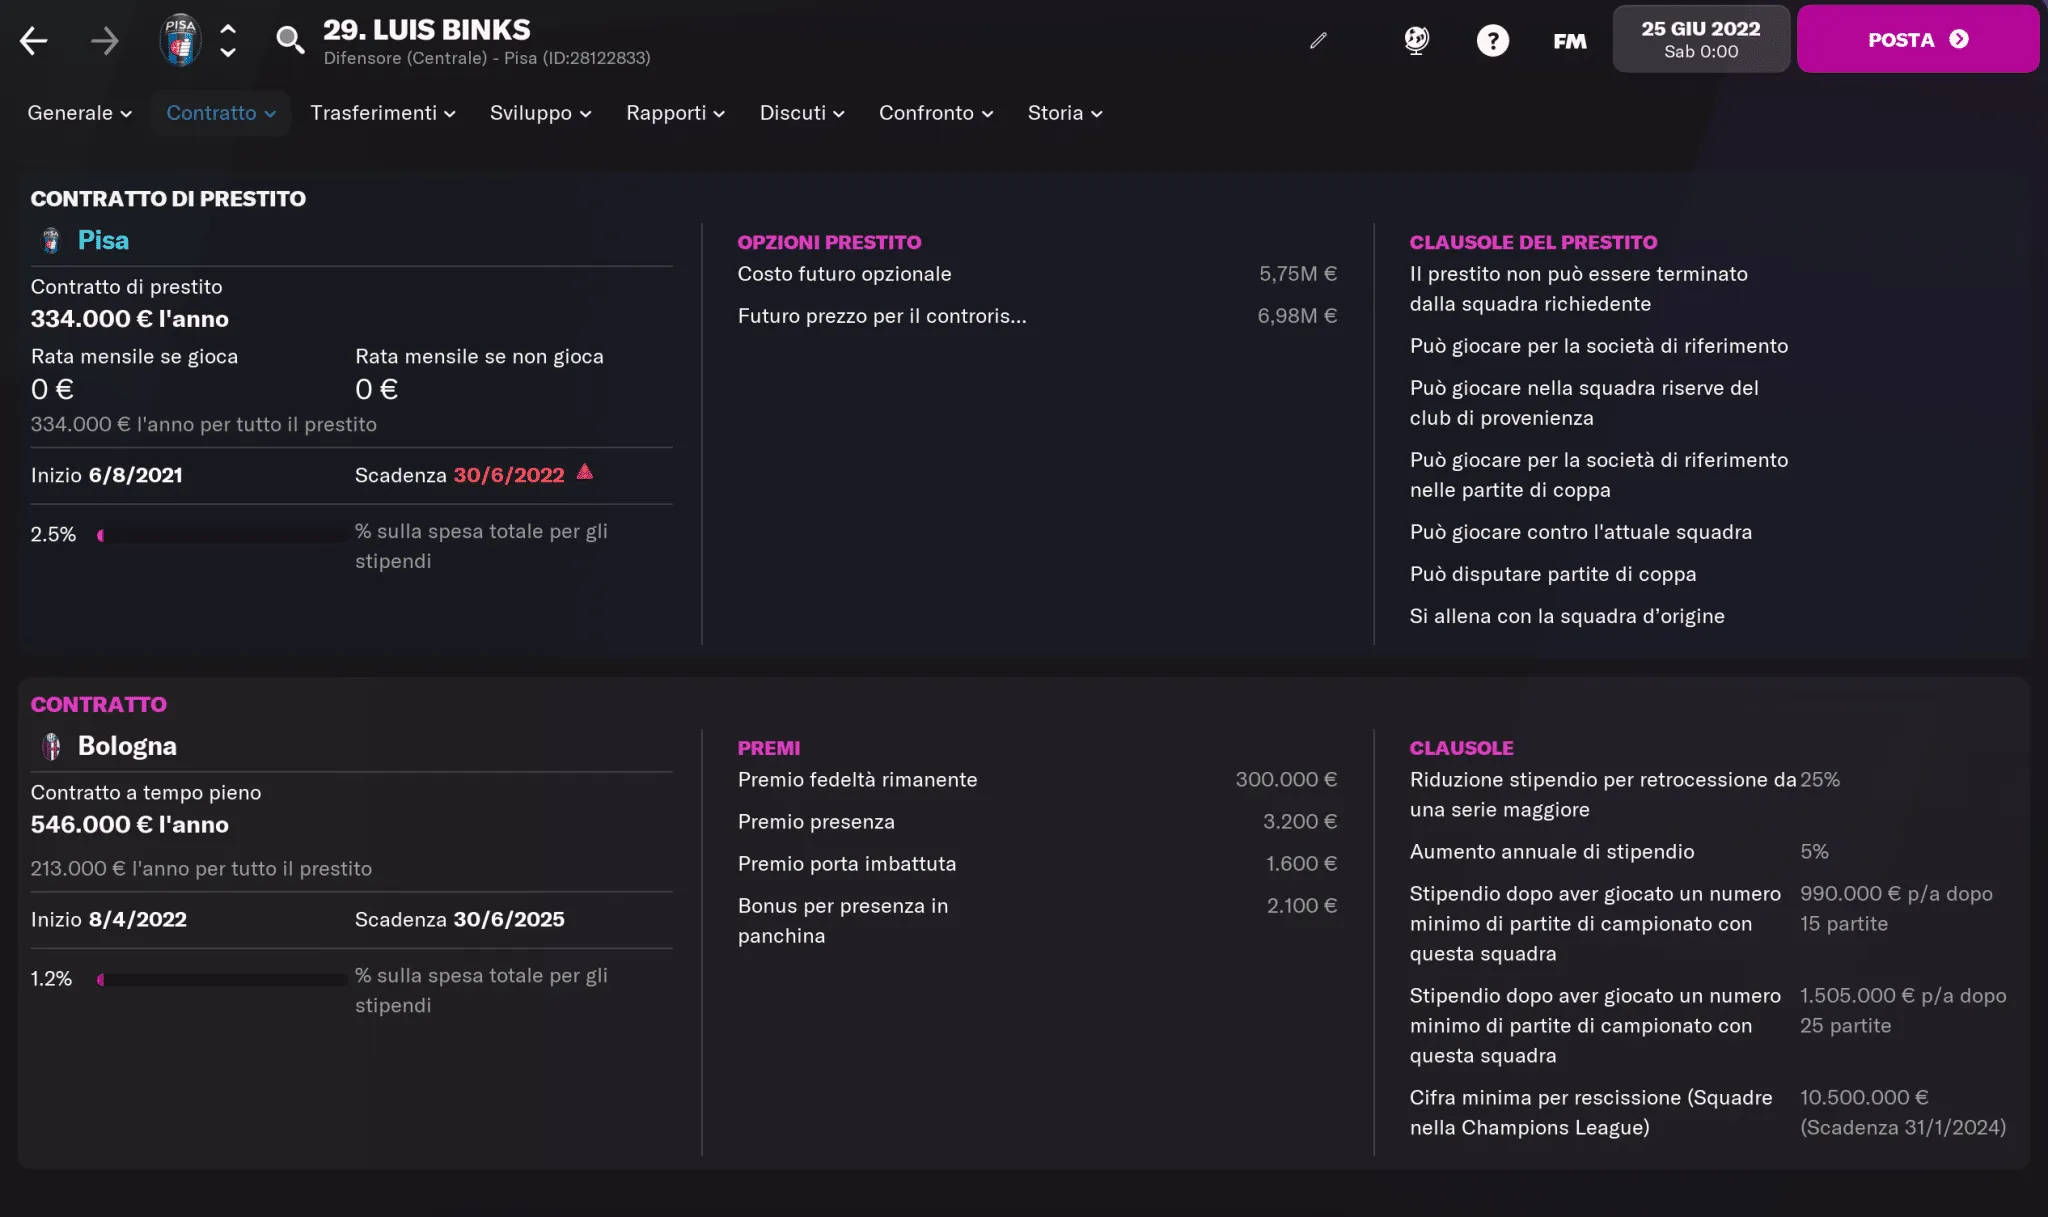This screenshot has width=2048, height=1217.
Task: Expand the Generale dropdown menu
Action: 80,113
